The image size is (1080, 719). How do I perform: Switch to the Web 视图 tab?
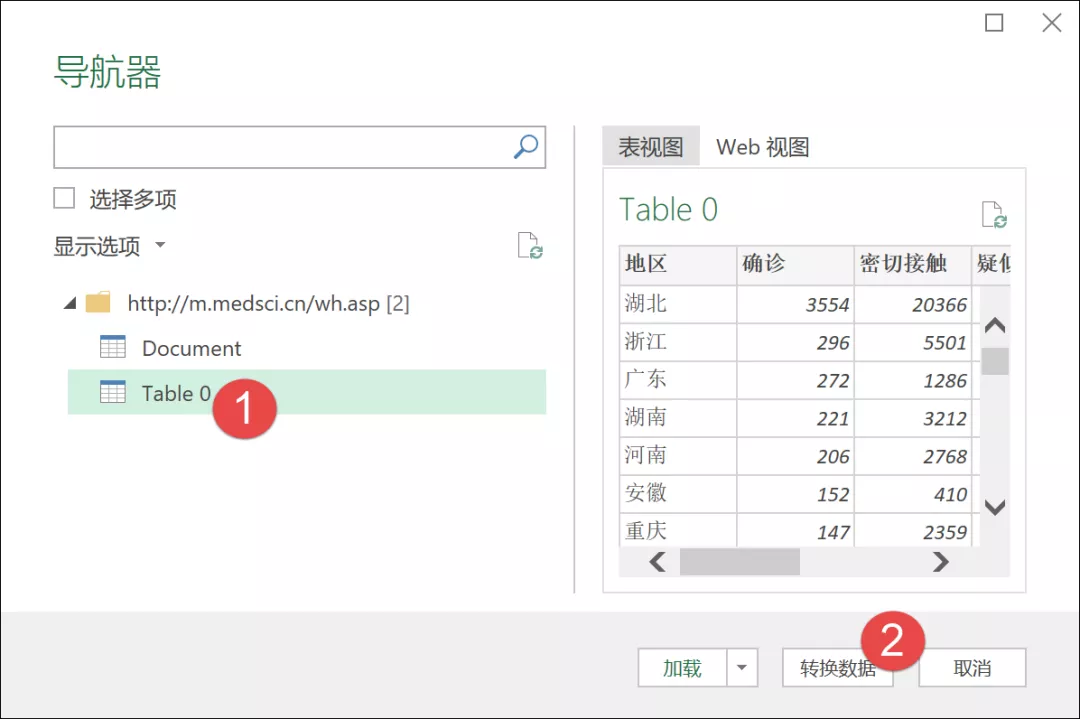(x=762, y=147)
